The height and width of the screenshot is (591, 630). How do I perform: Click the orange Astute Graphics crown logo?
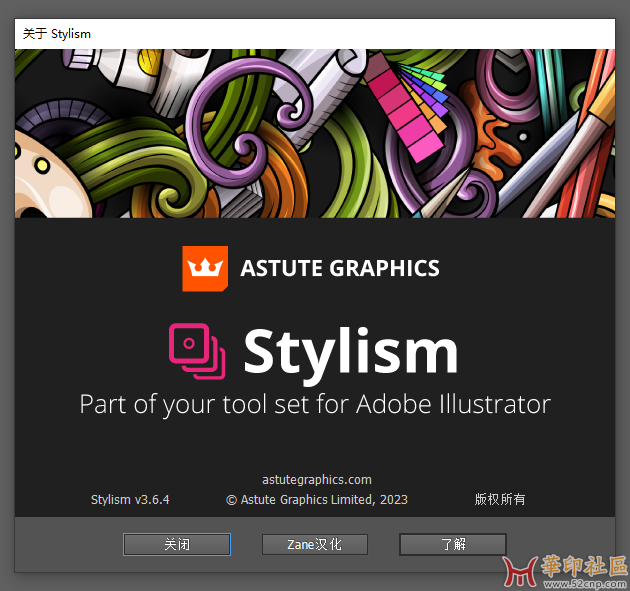pyautogui.click(x=205, y=268)
